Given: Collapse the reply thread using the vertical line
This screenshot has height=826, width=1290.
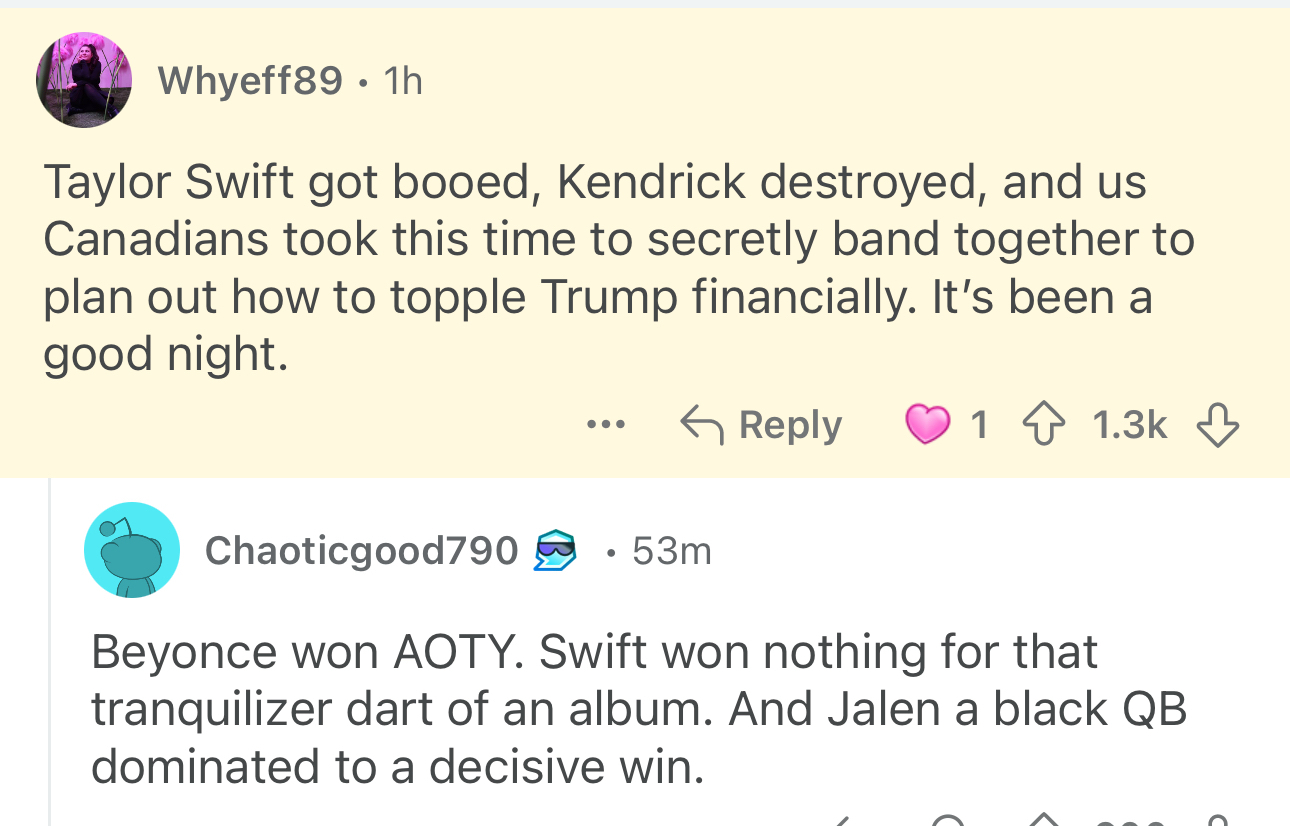Looking at the screenshot, I should tap(50, 650).
